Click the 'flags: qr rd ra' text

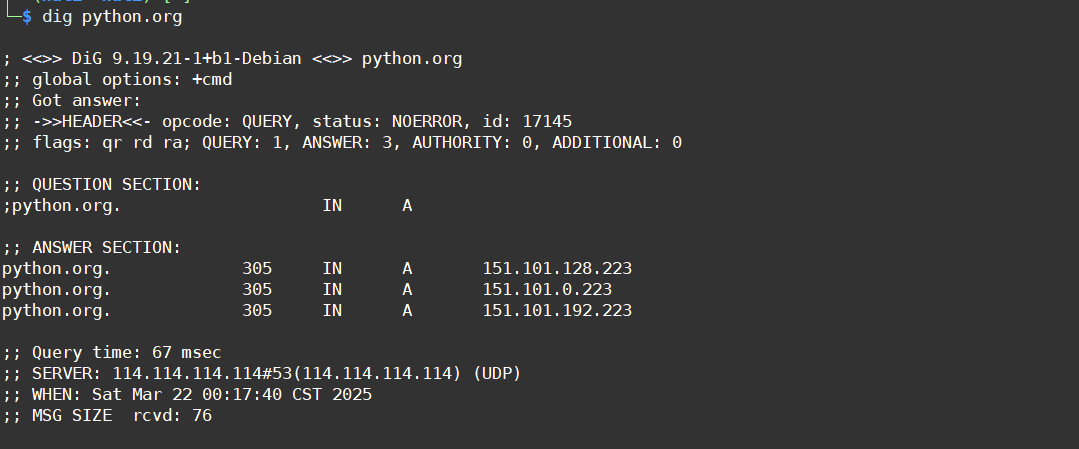(x=106, y=143)
